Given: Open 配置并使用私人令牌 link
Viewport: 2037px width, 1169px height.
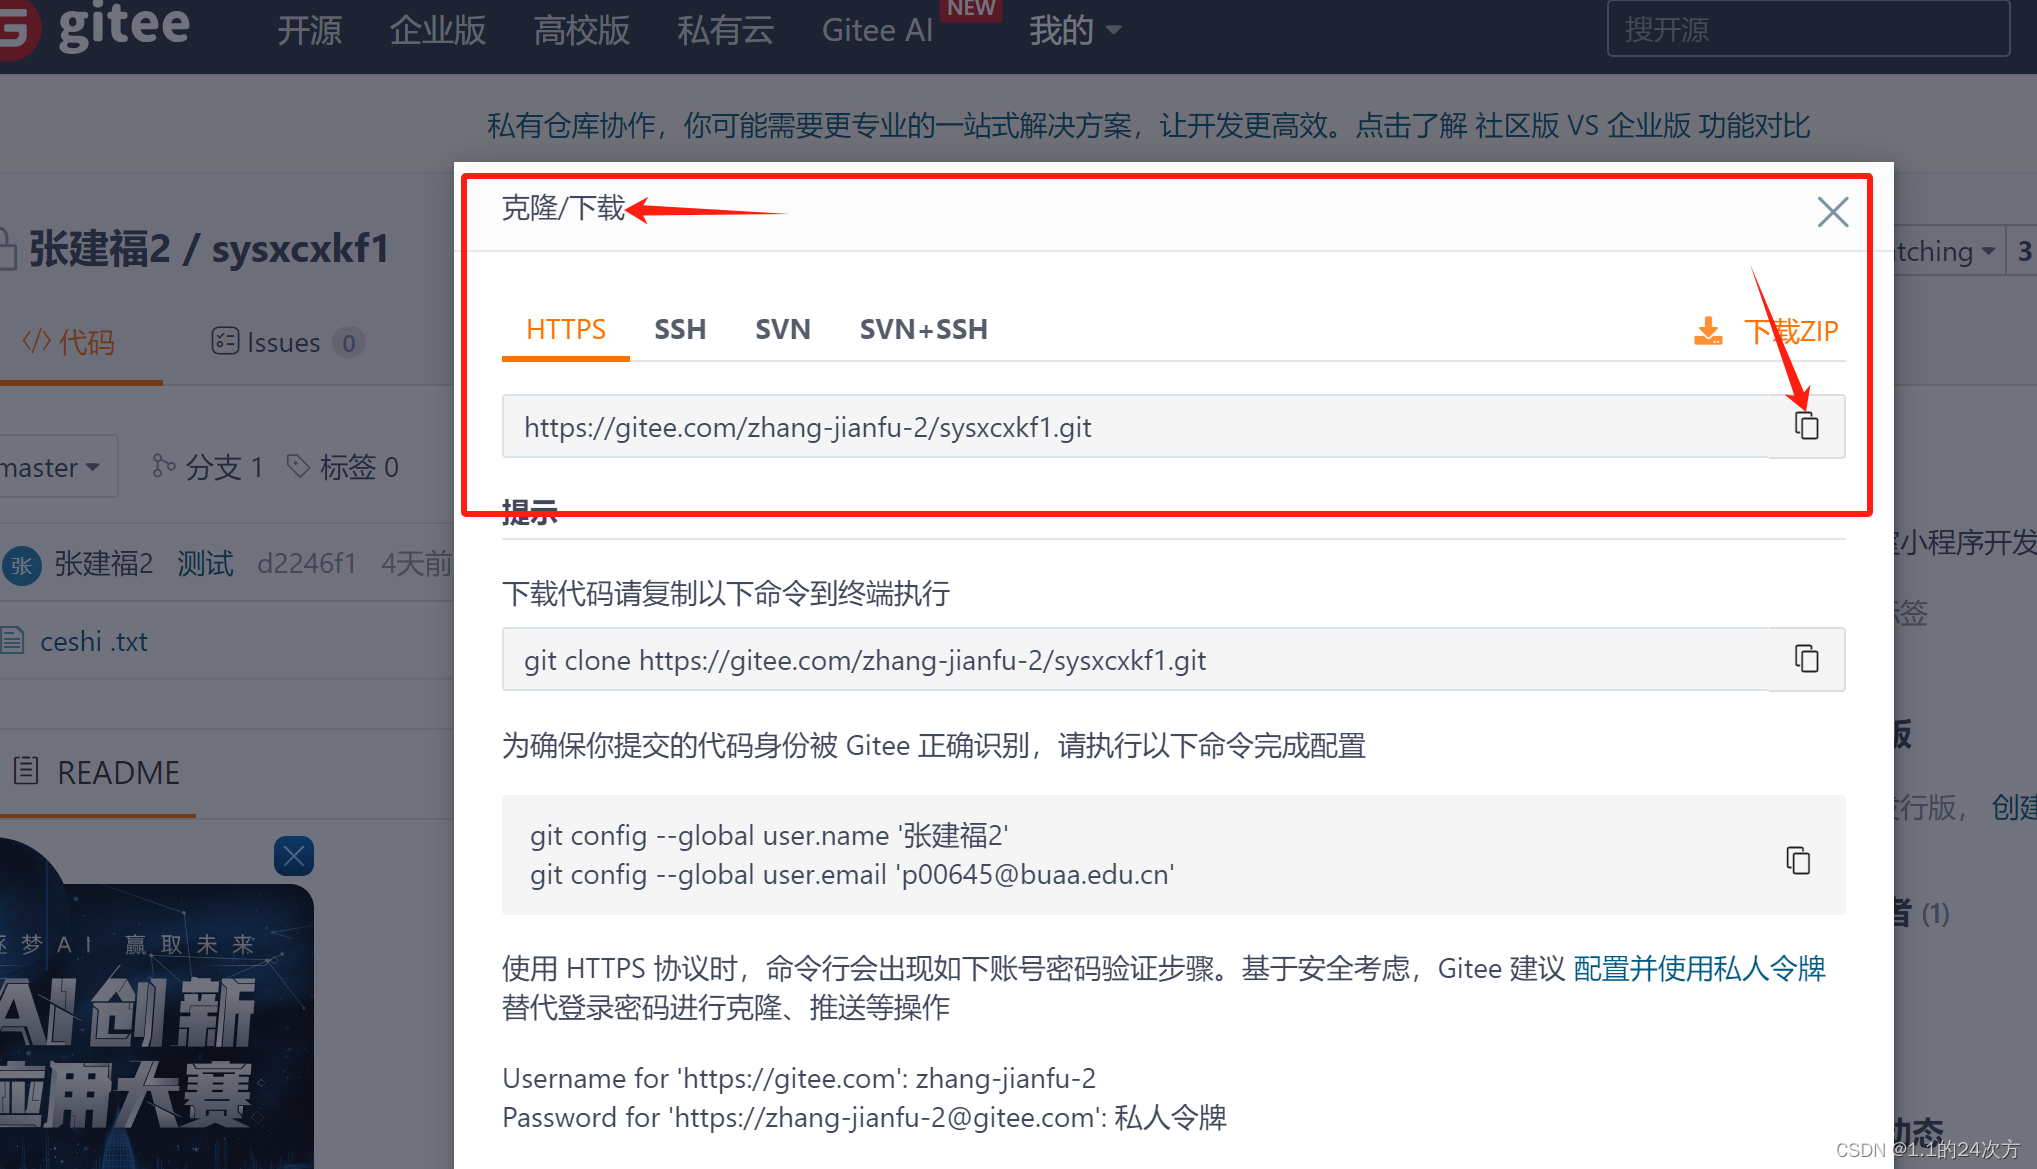Looking at the screenshot, I should pos(1699,968).
